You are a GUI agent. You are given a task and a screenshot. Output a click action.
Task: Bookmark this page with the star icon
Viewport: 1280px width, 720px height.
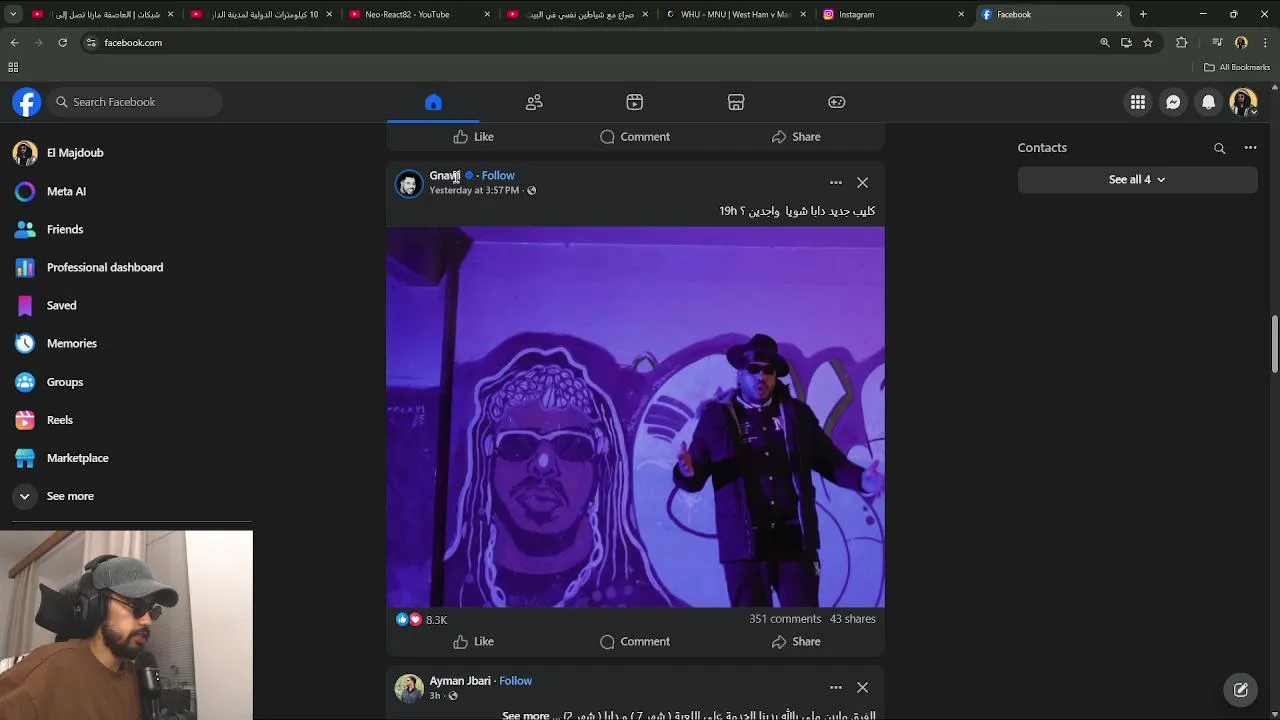(1148, 43)
